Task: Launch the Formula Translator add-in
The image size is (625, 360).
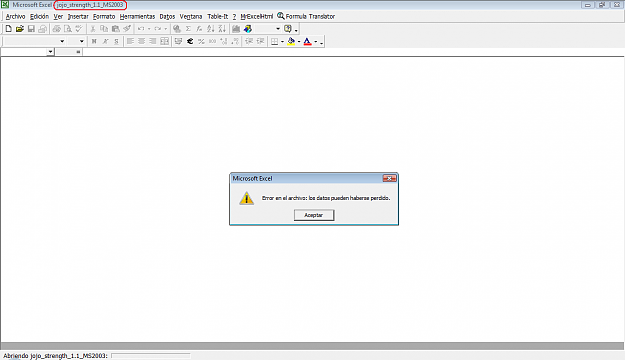Action: [x=306, y=16]
